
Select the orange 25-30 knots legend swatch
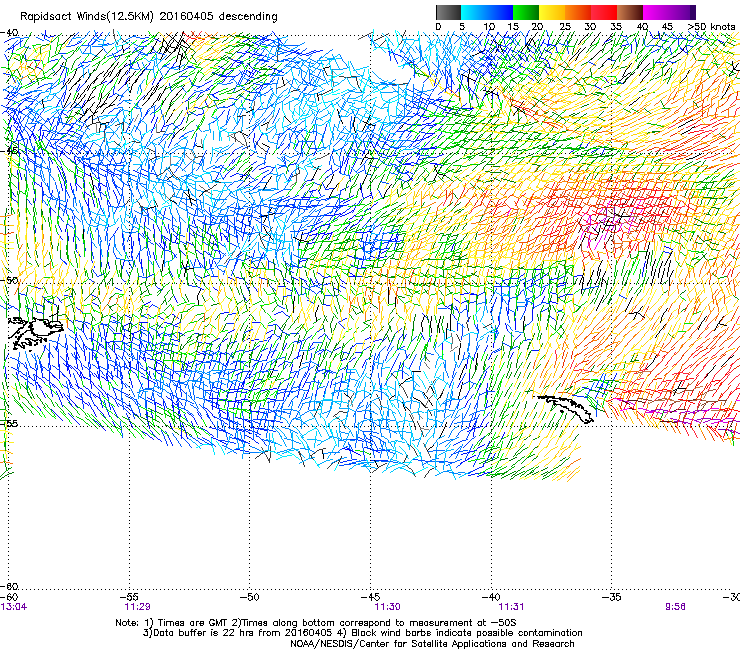point(578,12)
